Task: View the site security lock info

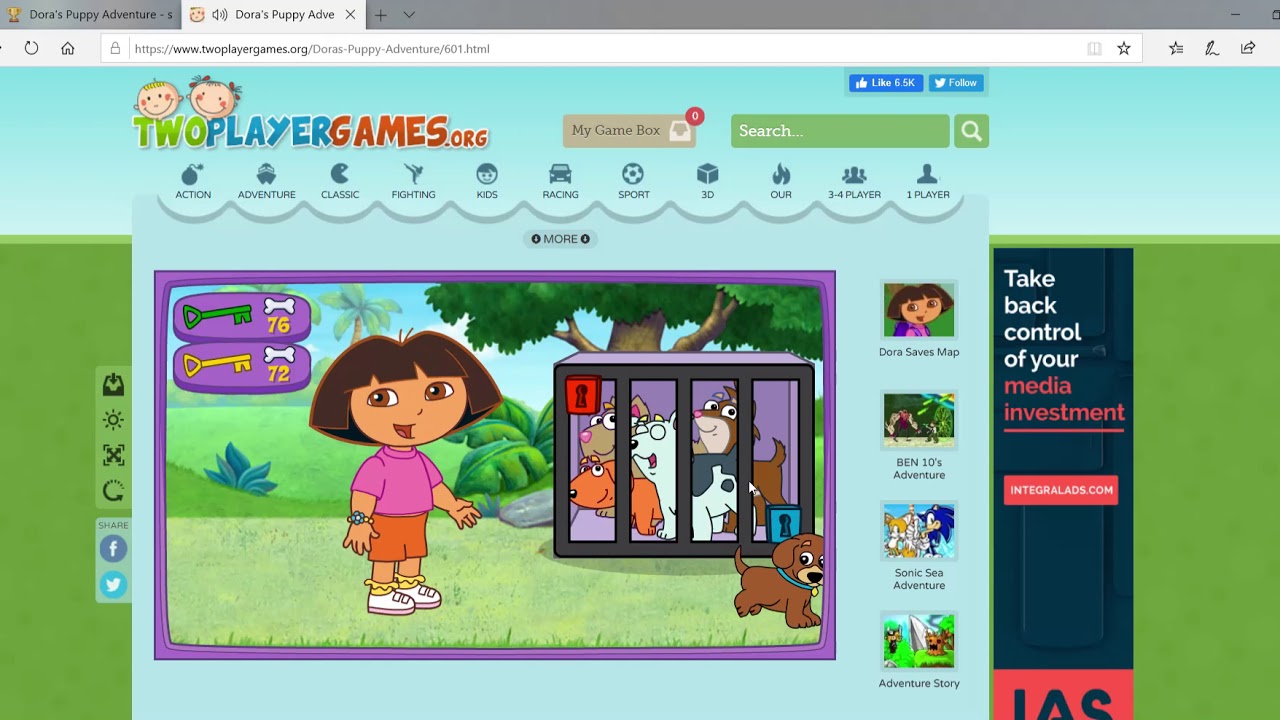Action: coord(115,48)
